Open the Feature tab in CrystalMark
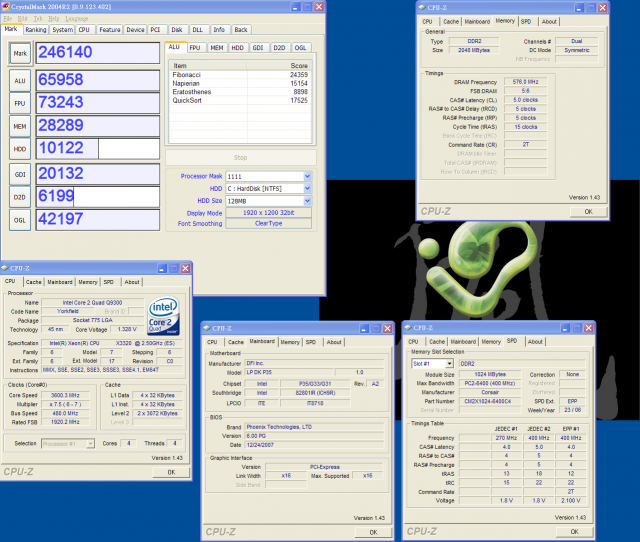The width and height of the screenshot is (640, 542). point(110,30)
